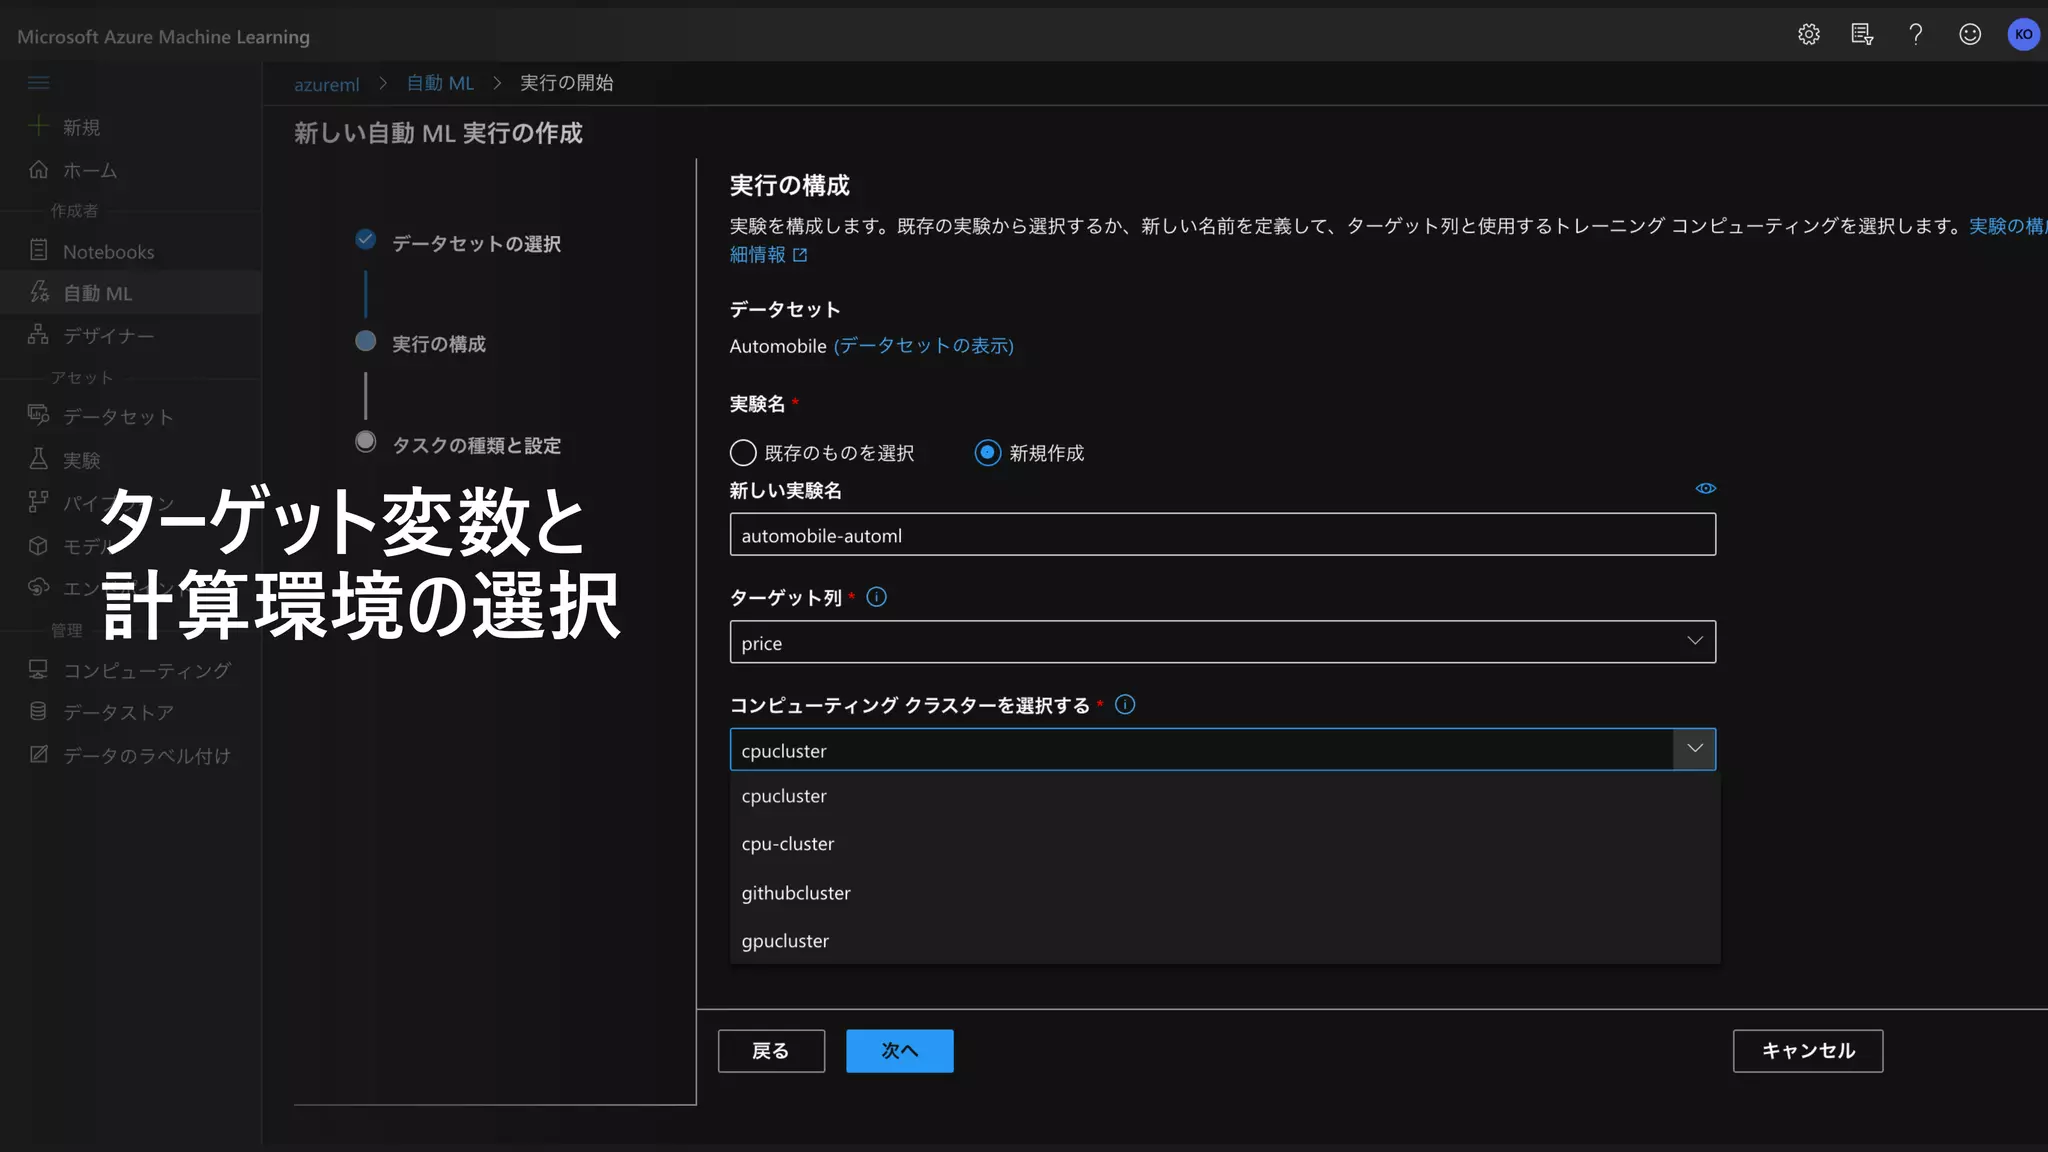Click the データセット sidebar icon

point(38,415)
